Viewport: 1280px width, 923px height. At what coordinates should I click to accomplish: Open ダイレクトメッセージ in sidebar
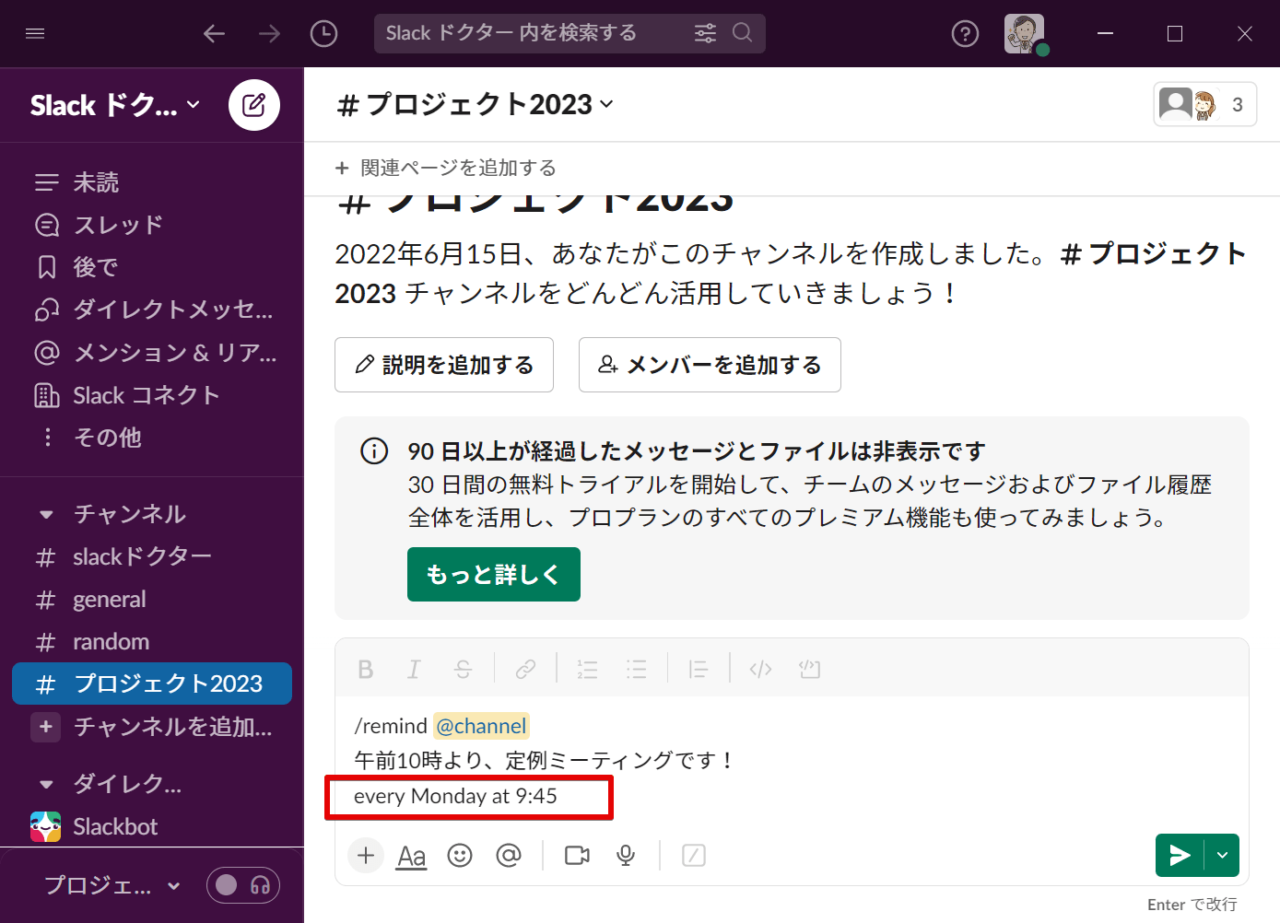pos(152,310)
